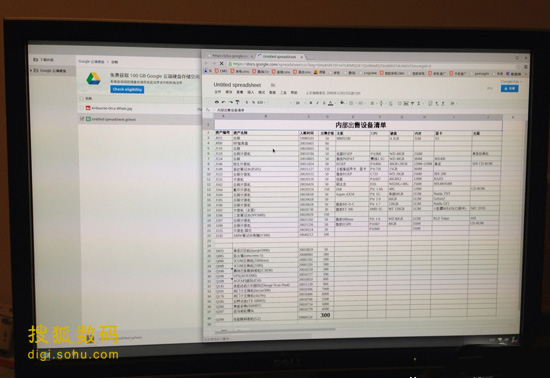550x378 pixels.
Task: Switch to the plus.google.com tab
Action: click(x=230, y=56)
